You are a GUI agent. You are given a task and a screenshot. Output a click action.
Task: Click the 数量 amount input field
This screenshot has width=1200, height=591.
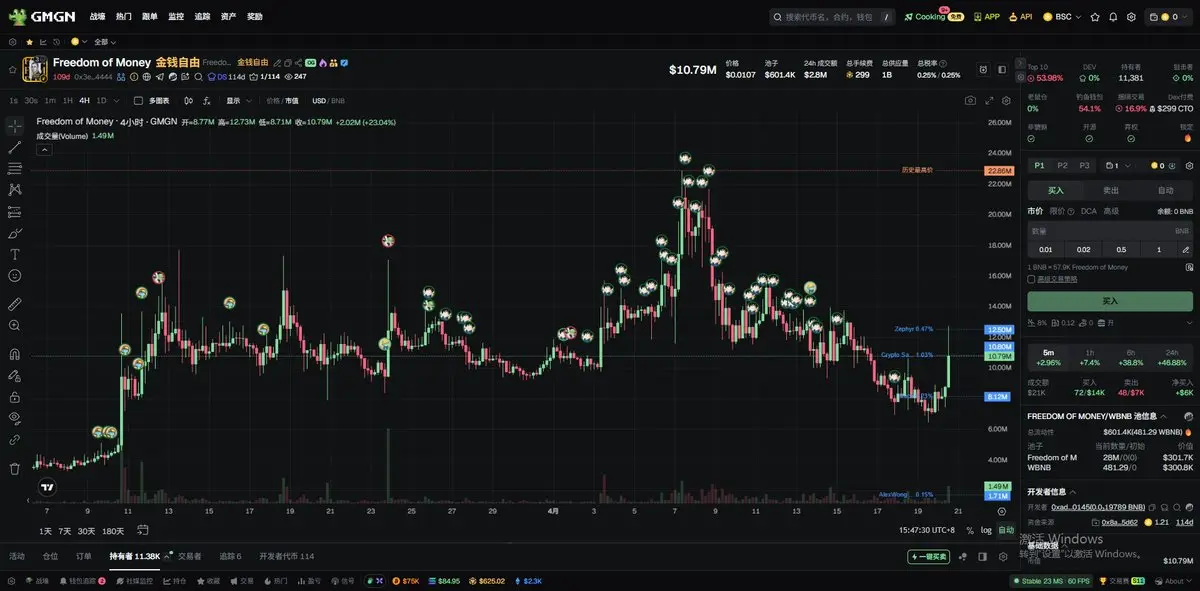point(1110,231)
